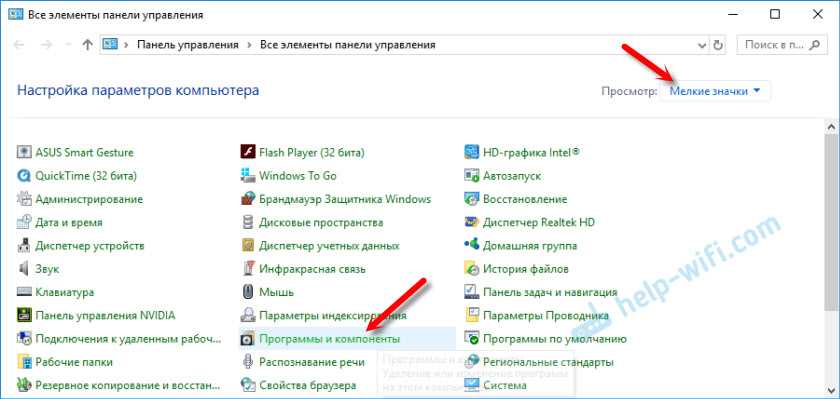Open the Резервное копирование и восстан... link

tap(128, 385)
